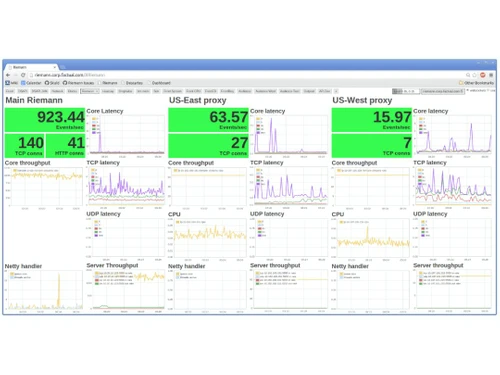This screenshot has height=375, width=500.
Task: Click the Riemann server host field in toolbar
Action: pyautogui.click(x=443, y=91)
